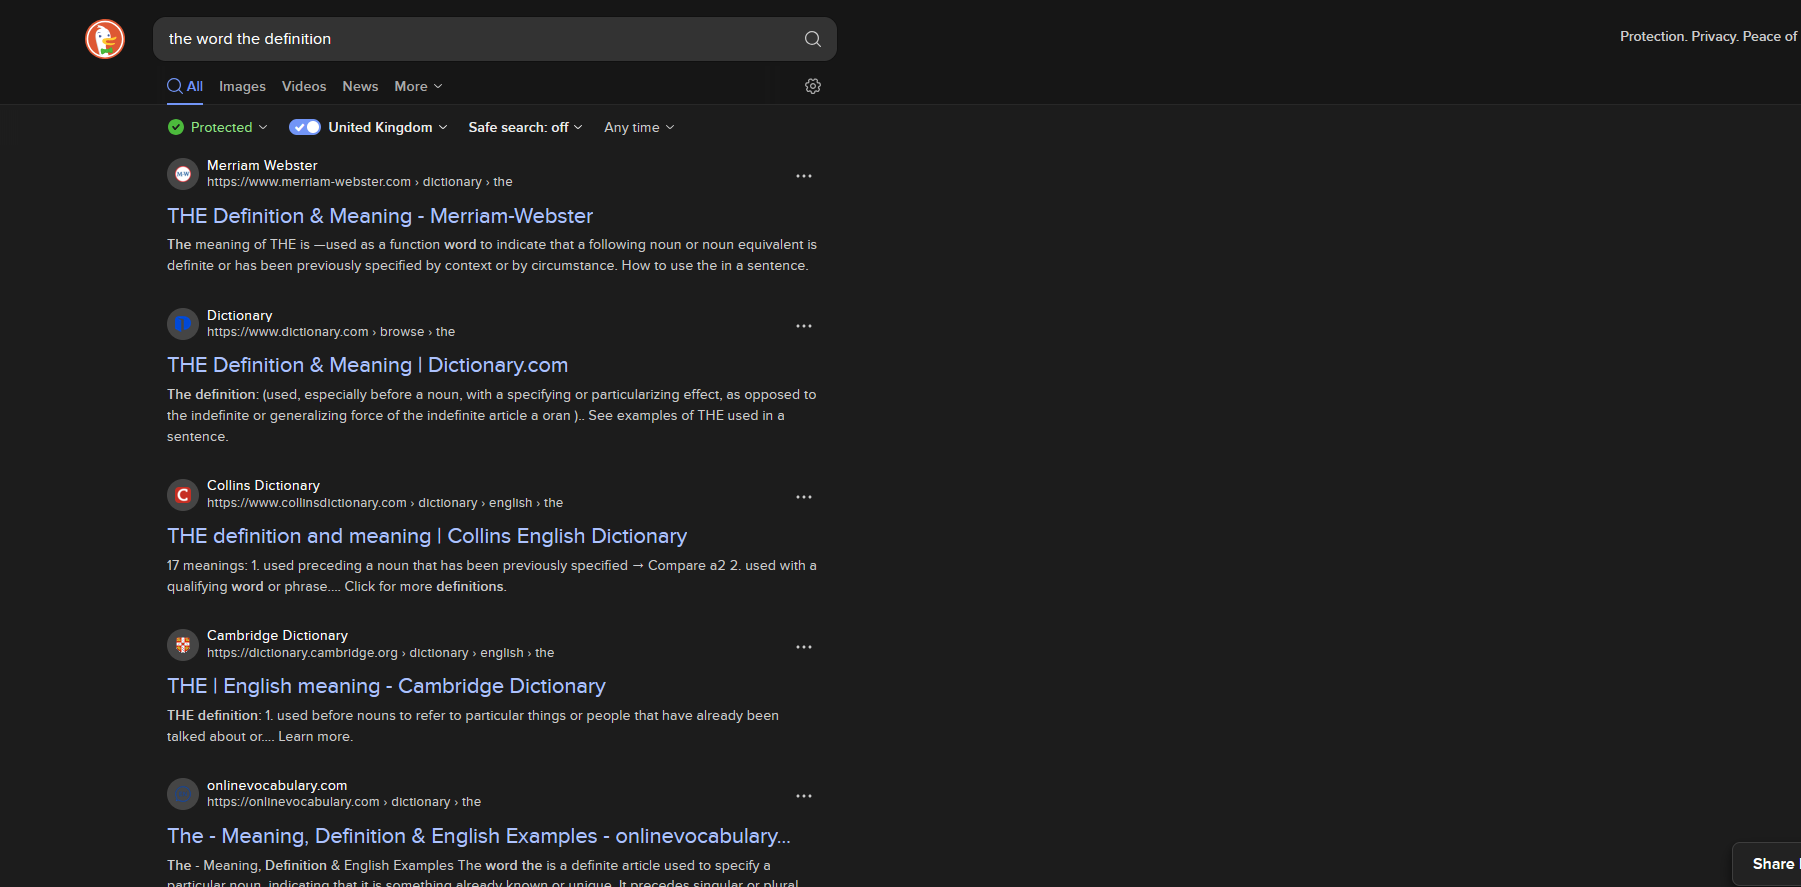Click the green Protected shield icon
The width and height of the screenshot is (1801, 887).
(176, 127)
